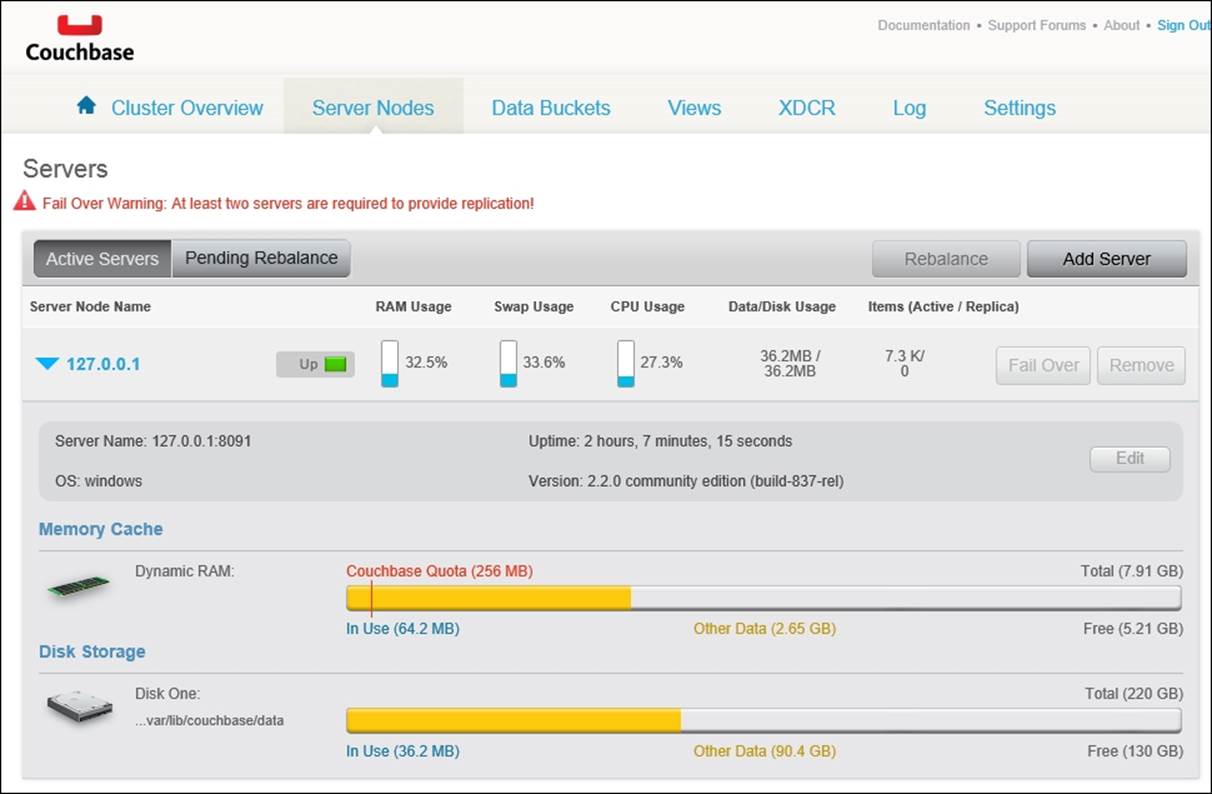Click the Other Data (90.4 GB) label
The image size is (1212, 794).
point(765,751)
